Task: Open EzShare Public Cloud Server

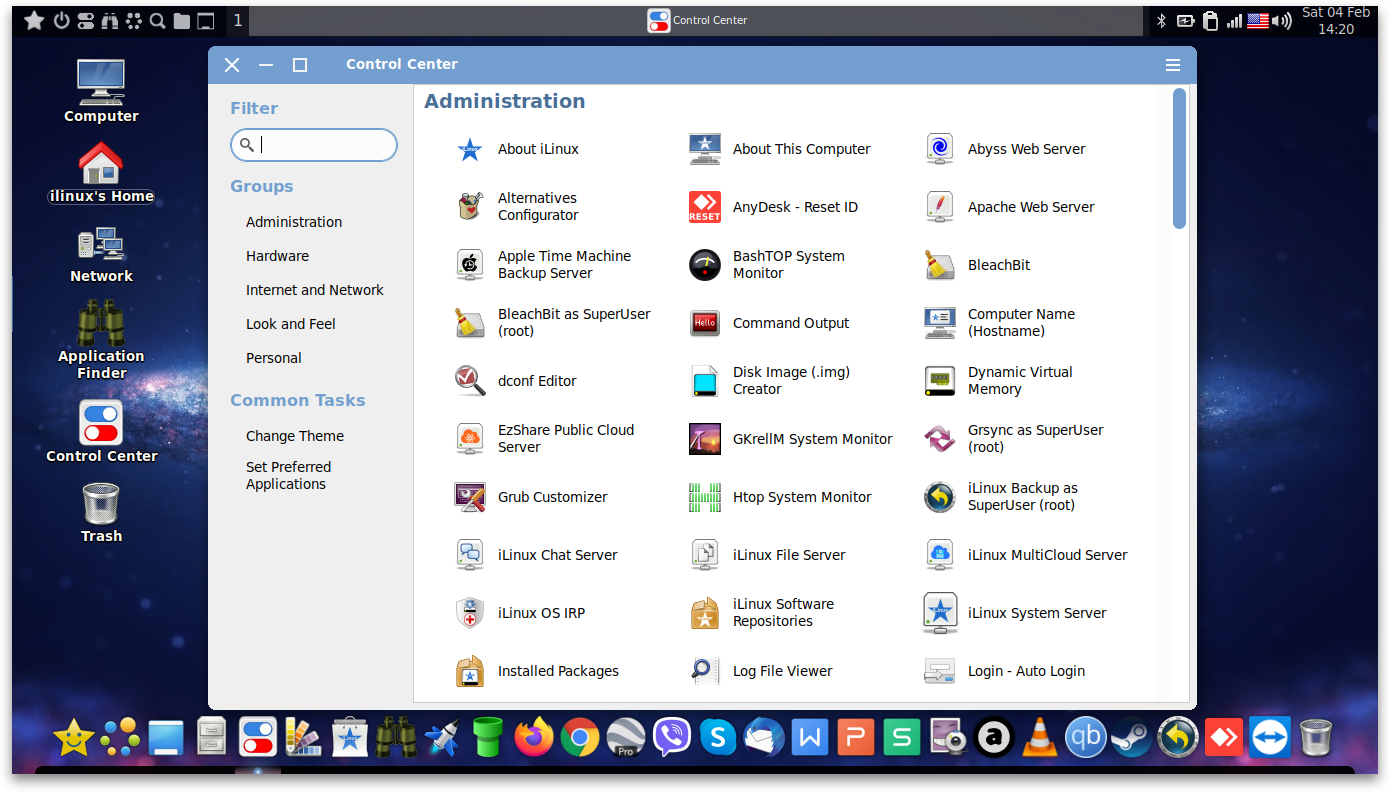Action: pos(544,439)
